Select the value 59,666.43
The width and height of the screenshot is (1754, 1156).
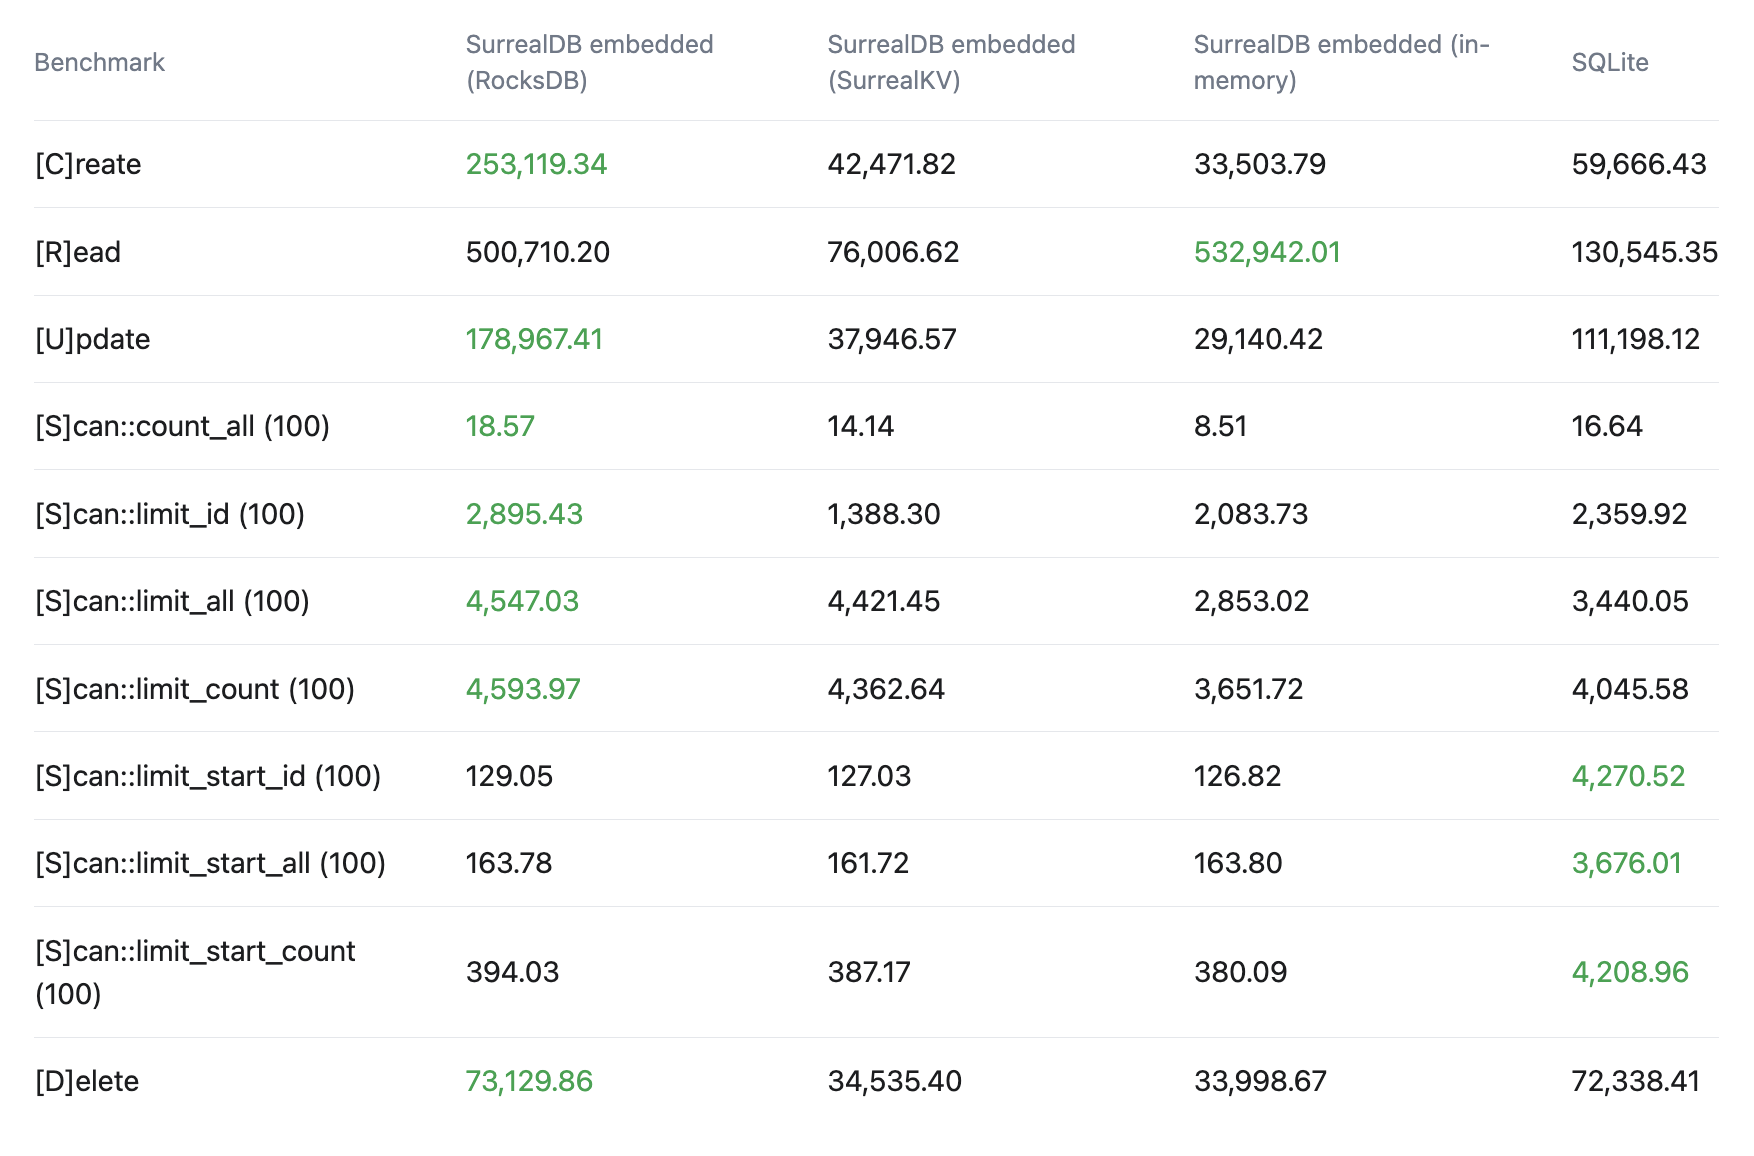click(1639, 164)
